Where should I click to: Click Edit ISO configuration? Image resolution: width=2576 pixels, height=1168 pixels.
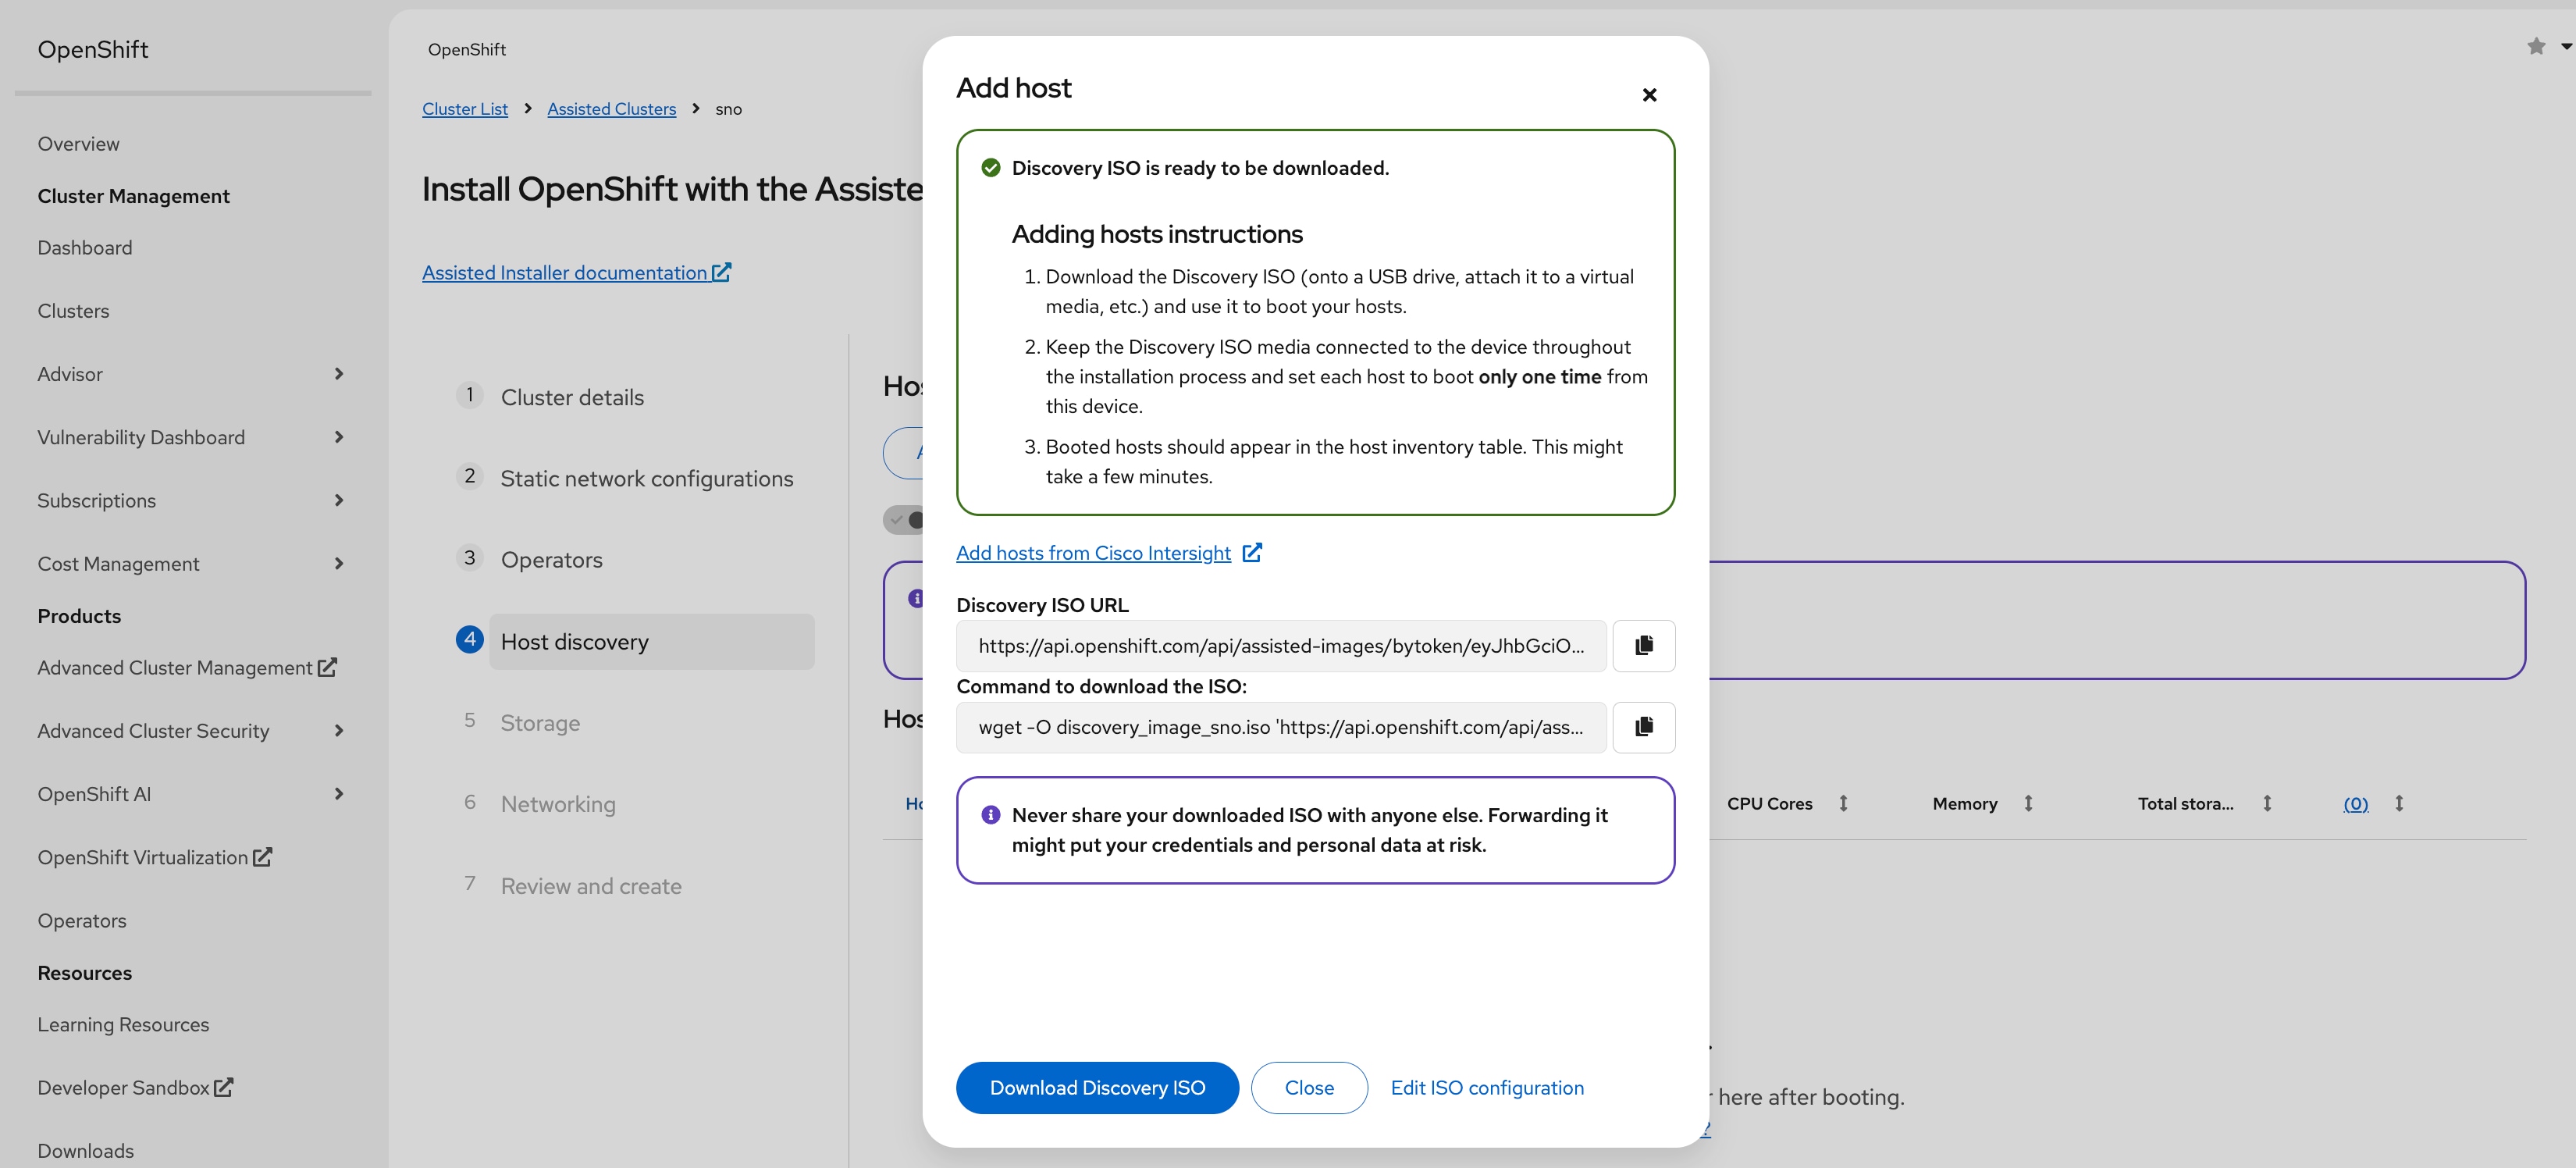1487,1087
